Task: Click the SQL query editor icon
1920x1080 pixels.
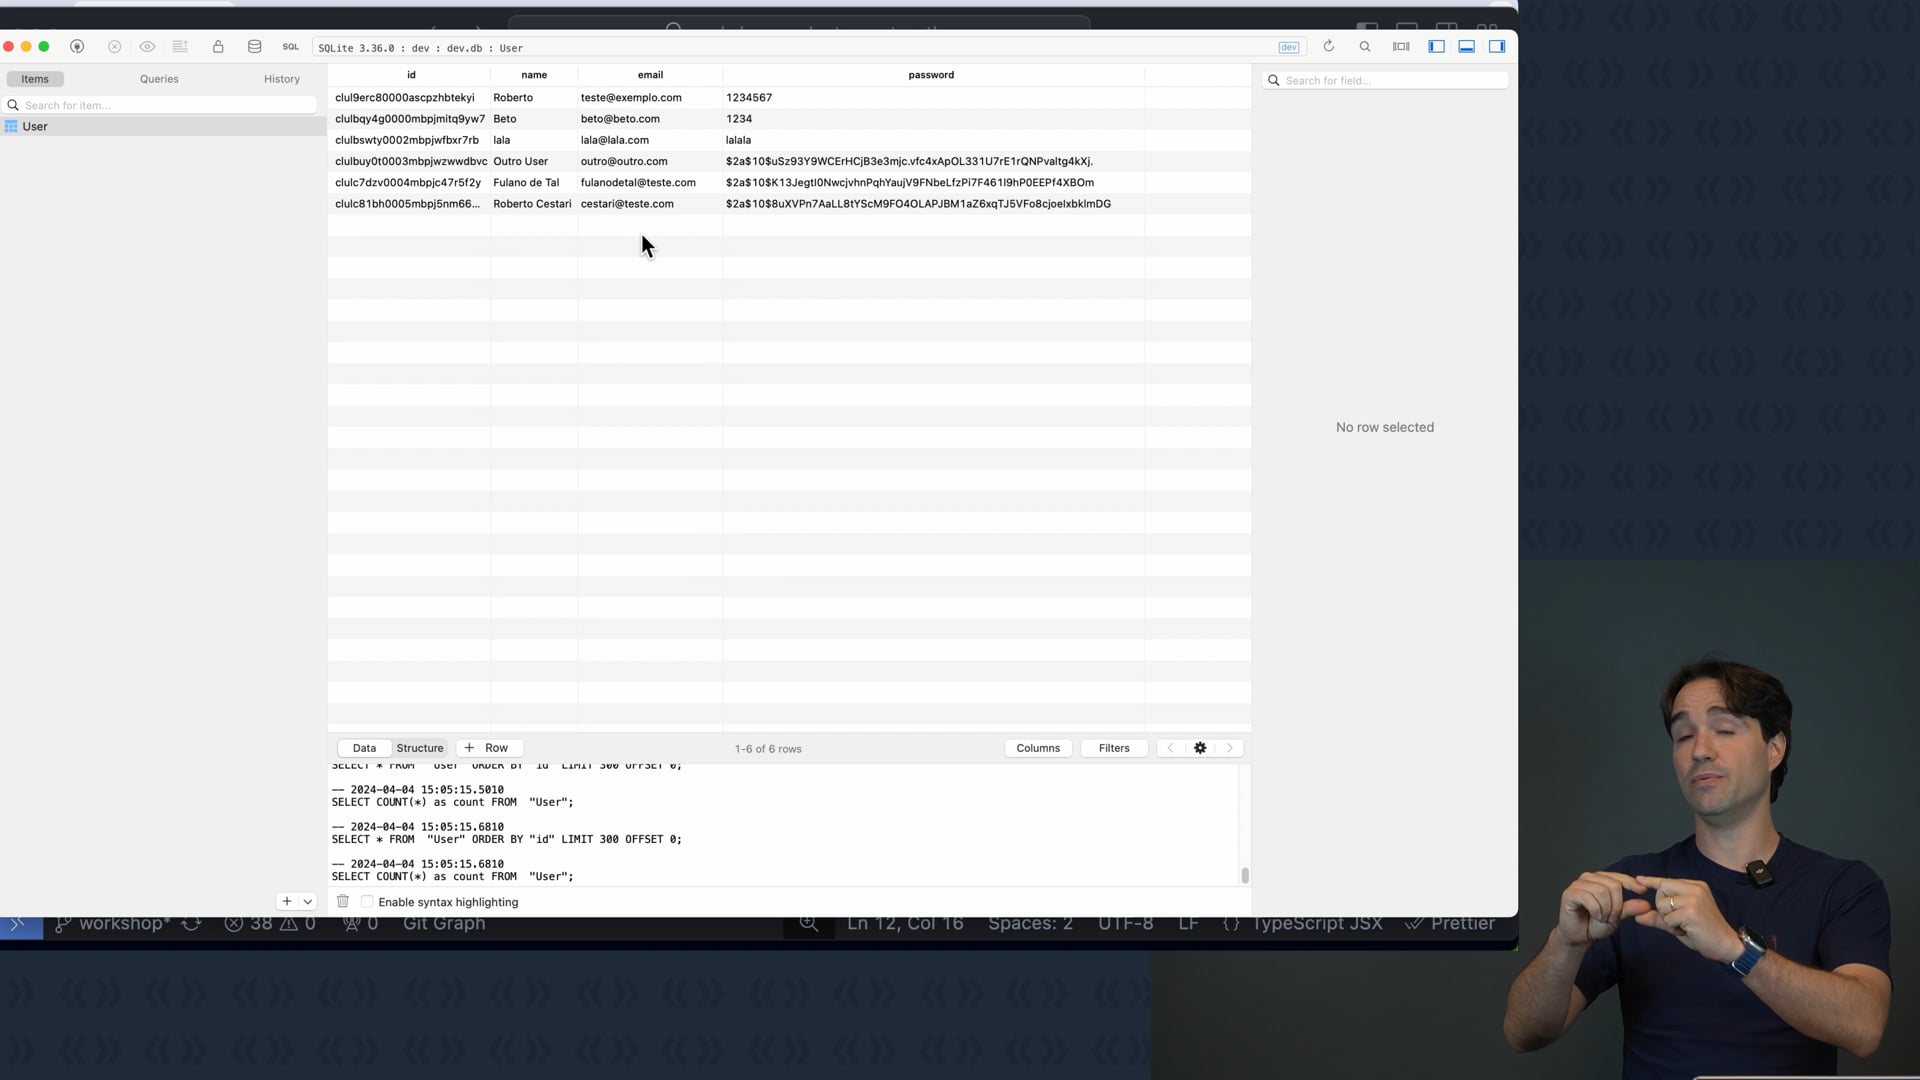Action: point(290,47)
